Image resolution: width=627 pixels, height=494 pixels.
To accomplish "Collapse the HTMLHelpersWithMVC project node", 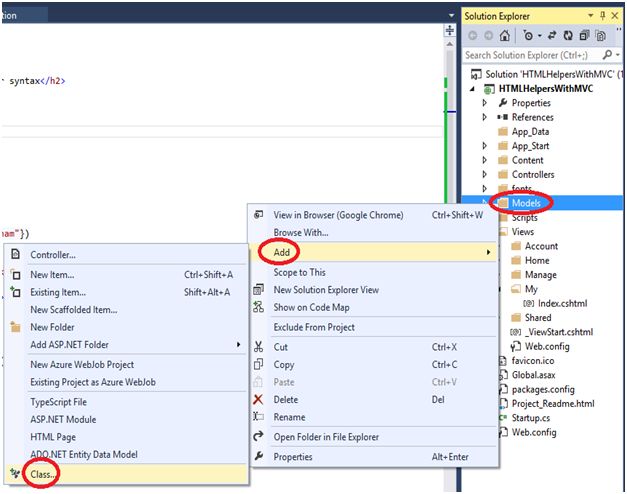I will click(x=473, y=88).
